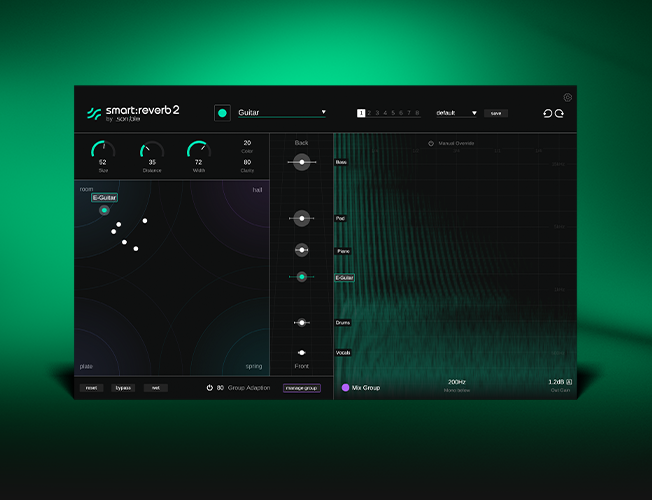Viewport: 652px width, 500px height.
Task: Click the Piano depth handle
Action: [302, 250]
